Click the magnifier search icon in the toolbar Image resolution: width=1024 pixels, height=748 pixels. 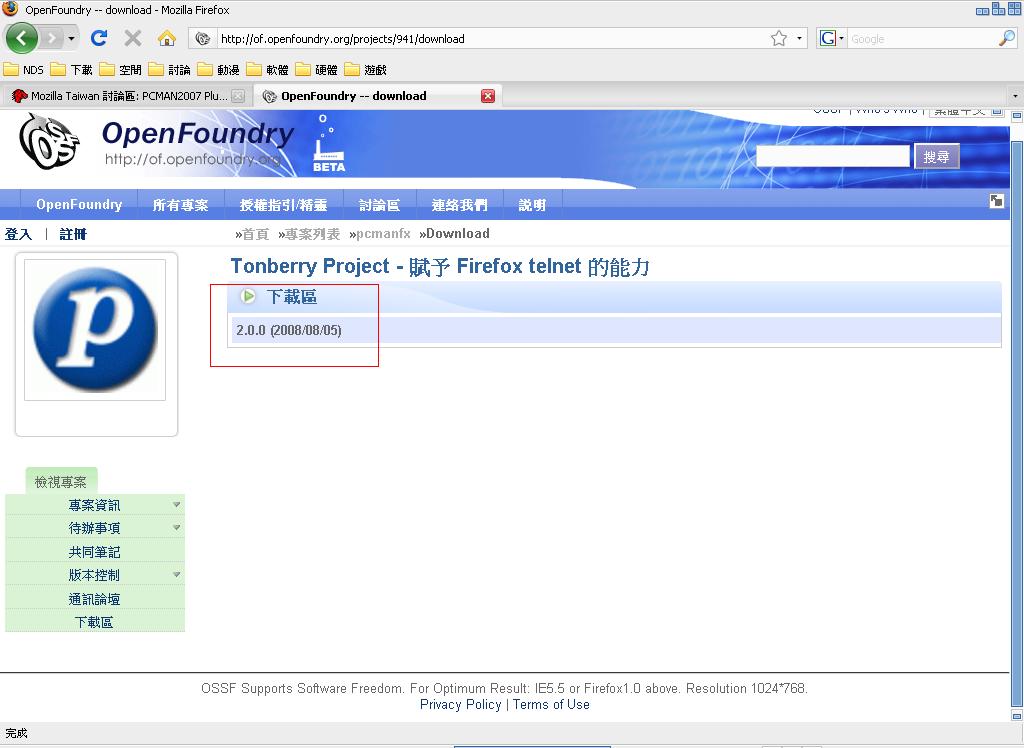(1007, 39)
